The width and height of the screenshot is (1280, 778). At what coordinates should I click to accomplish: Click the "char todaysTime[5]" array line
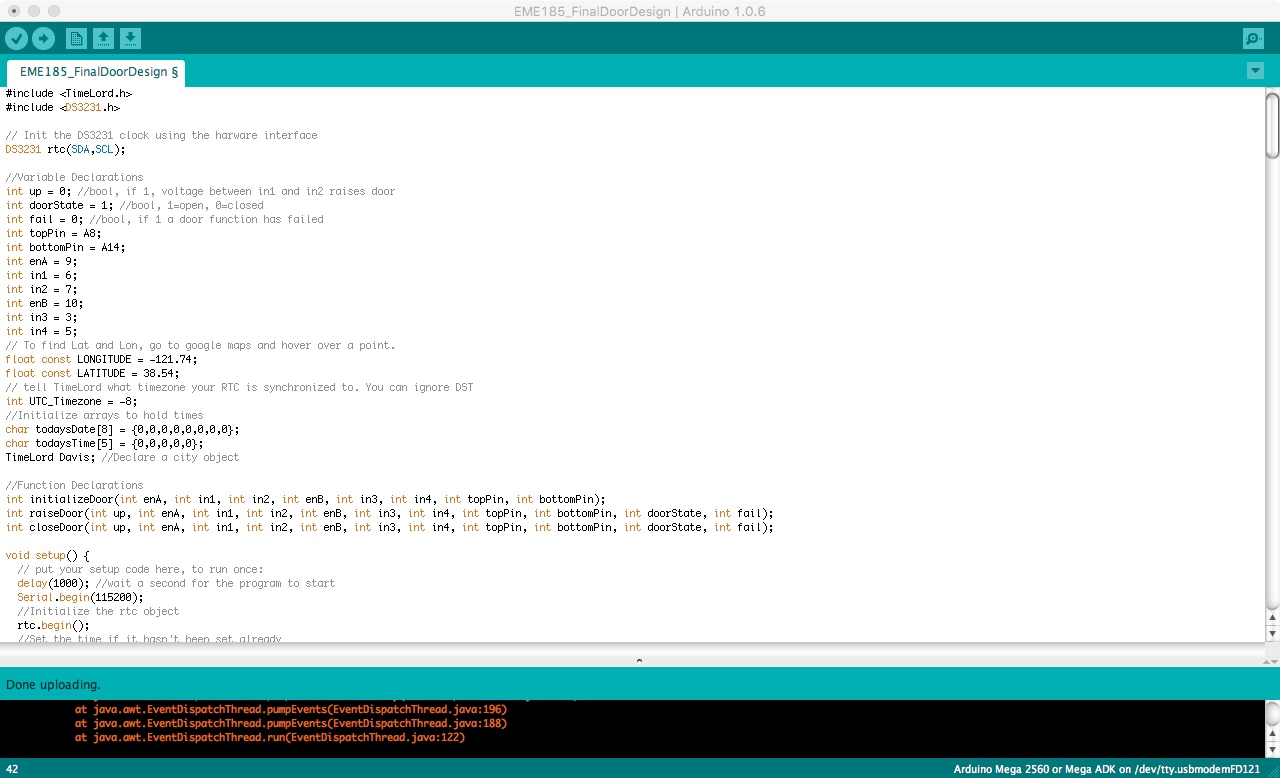105,443
